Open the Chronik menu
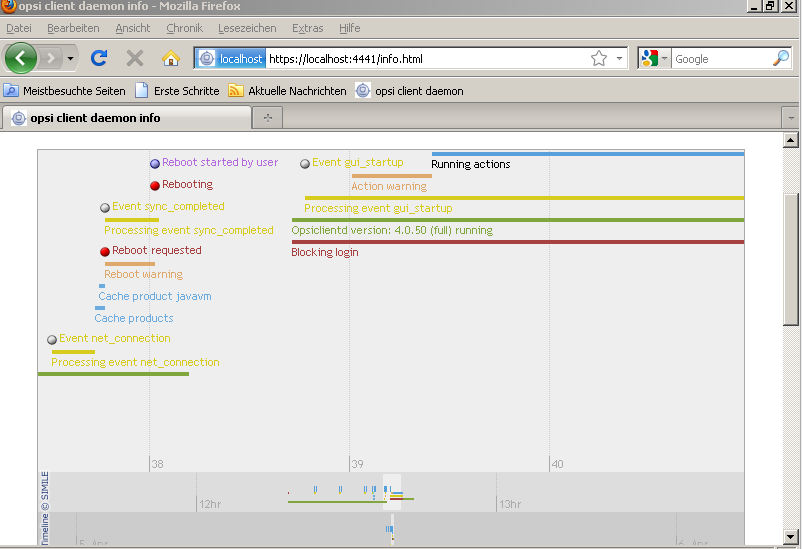 (x=184, y=28)
